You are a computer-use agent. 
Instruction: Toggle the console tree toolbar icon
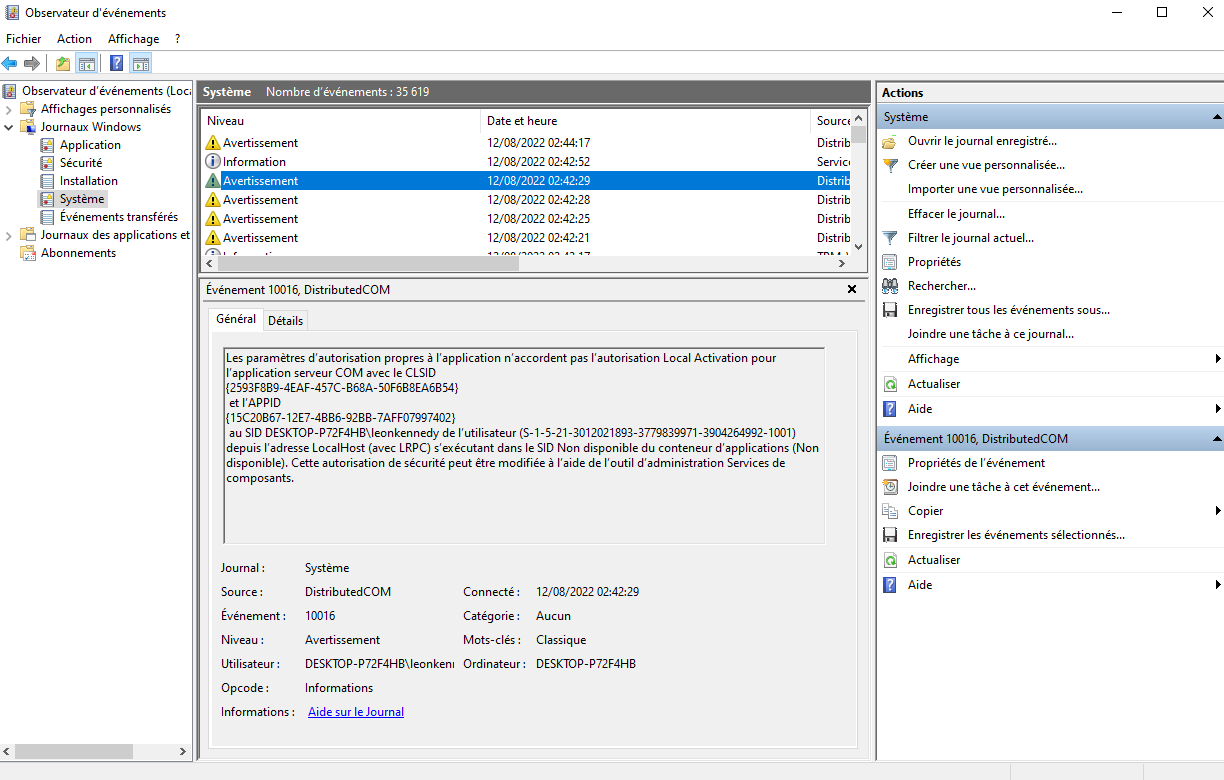(x=87, y=64)
